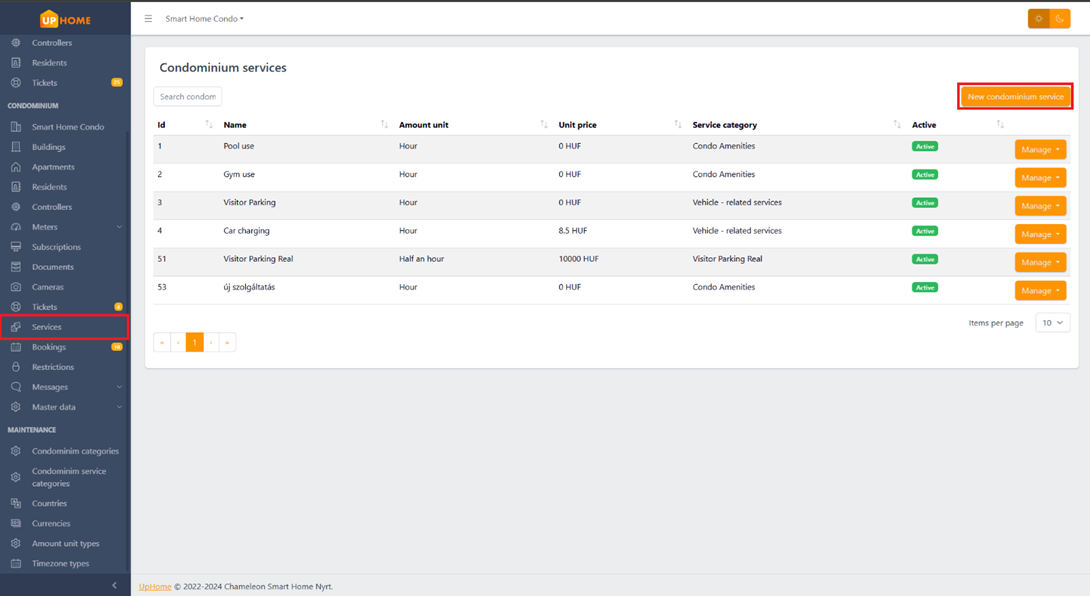Open Bookings in the sidebar
The width and height of the screenshot is (1090, 596).
tap(49, 347)
